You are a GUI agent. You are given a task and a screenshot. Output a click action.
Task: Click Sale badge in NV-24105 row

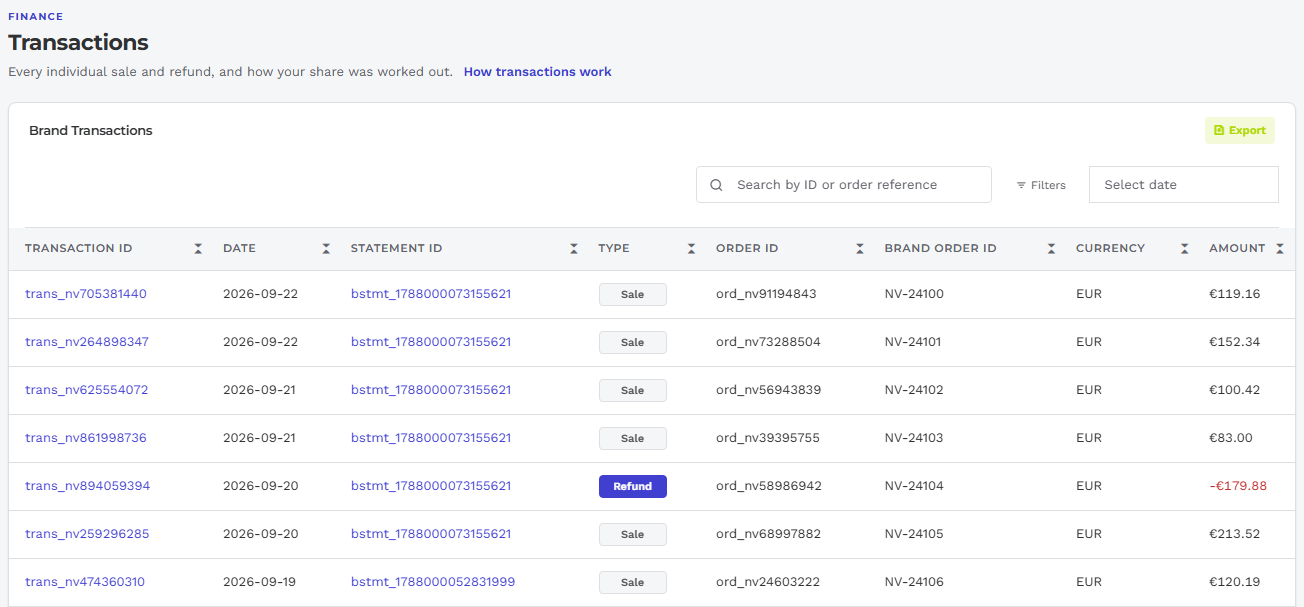click(x=633, y=534)
